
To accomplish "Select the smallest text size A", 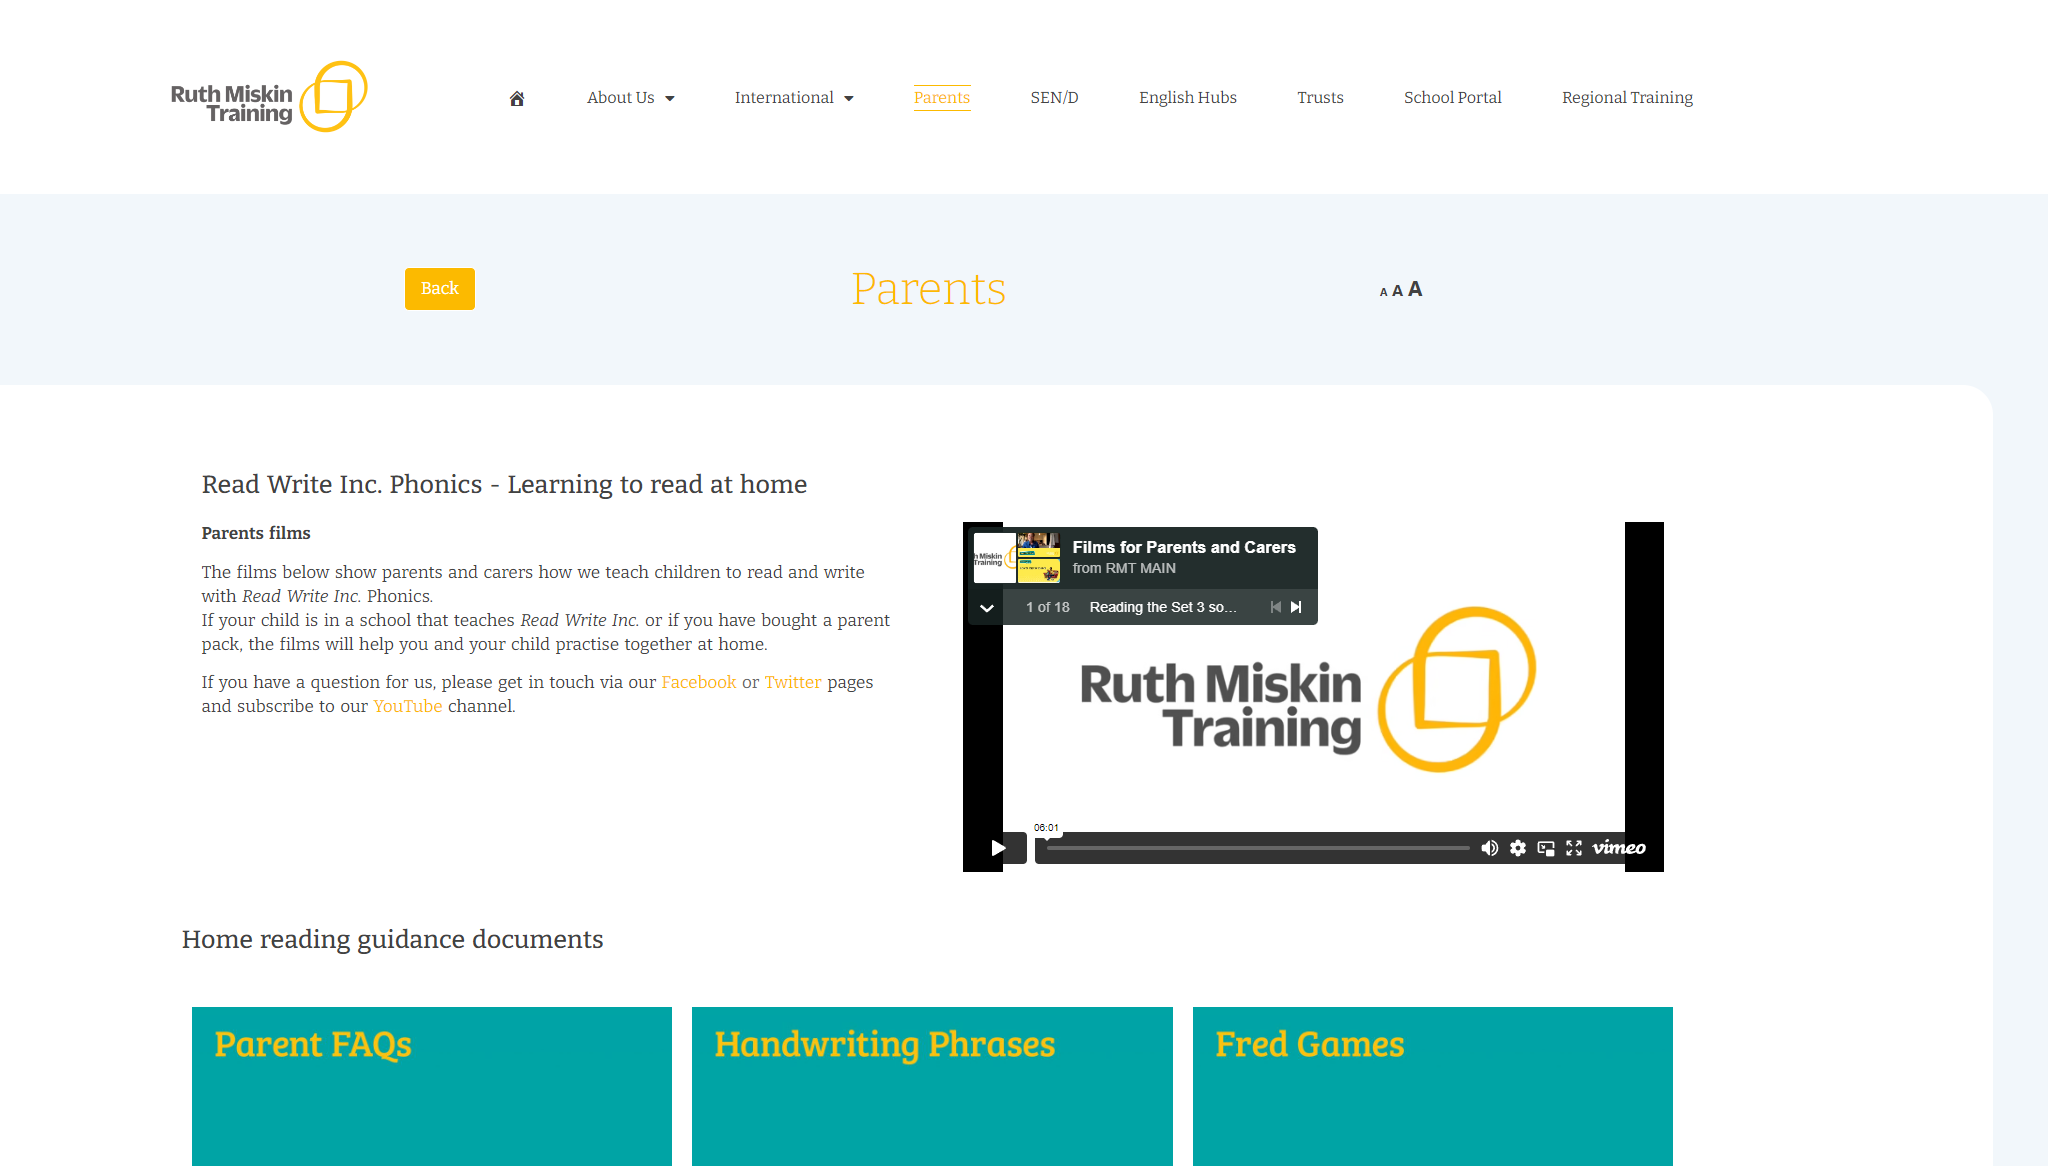I will pos(1383,292).
